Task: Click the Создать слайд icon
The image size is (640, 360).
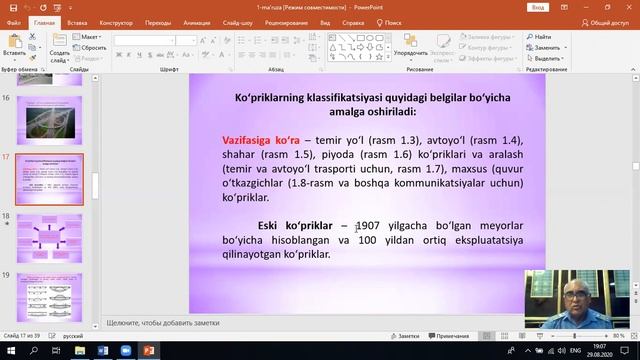Action: pos(60,41)
